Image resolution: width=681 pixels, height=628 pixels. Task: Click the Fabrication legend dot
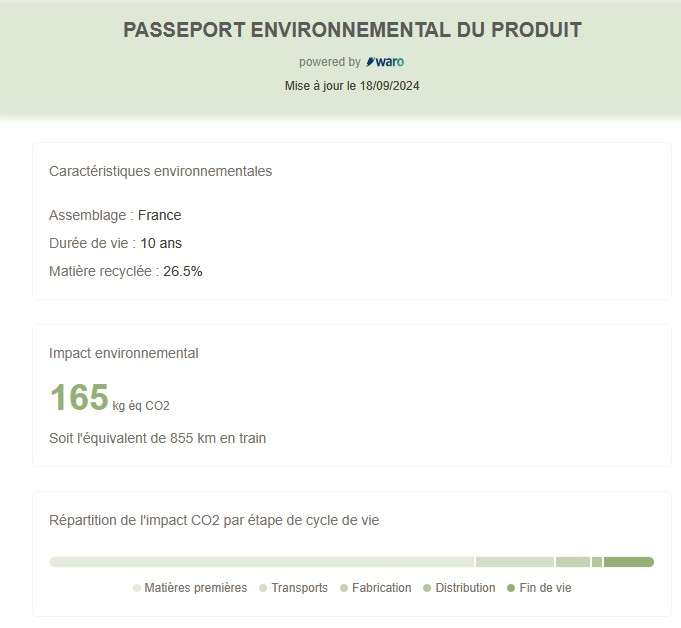click(x=344, y=588)
